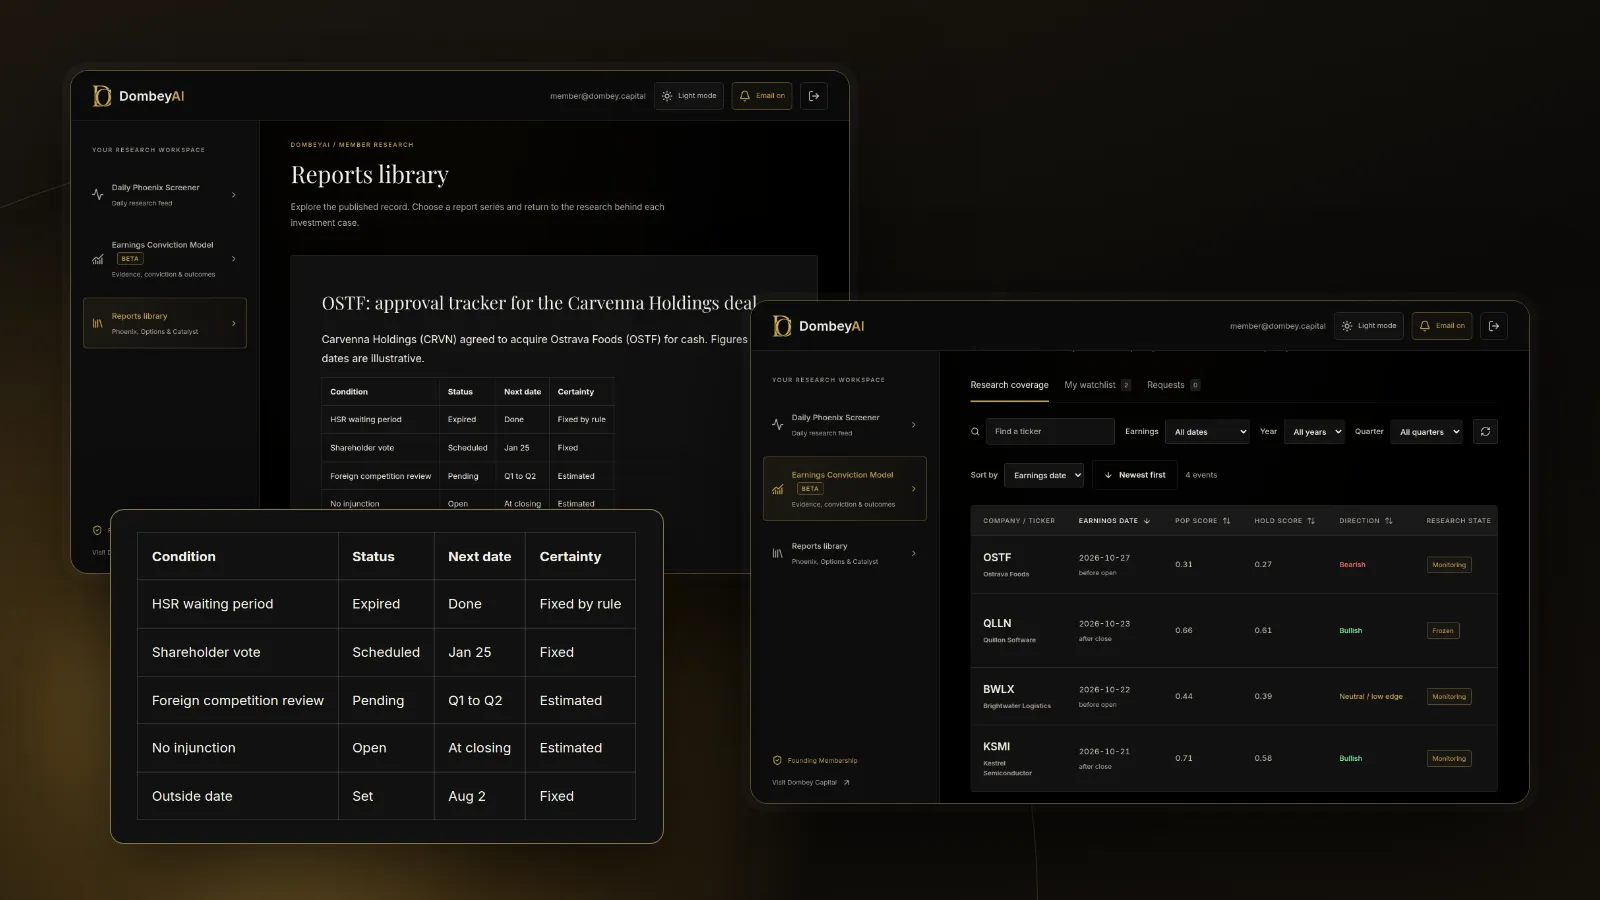Click the OSTF Bearish direction value

tap(1352, 565)
